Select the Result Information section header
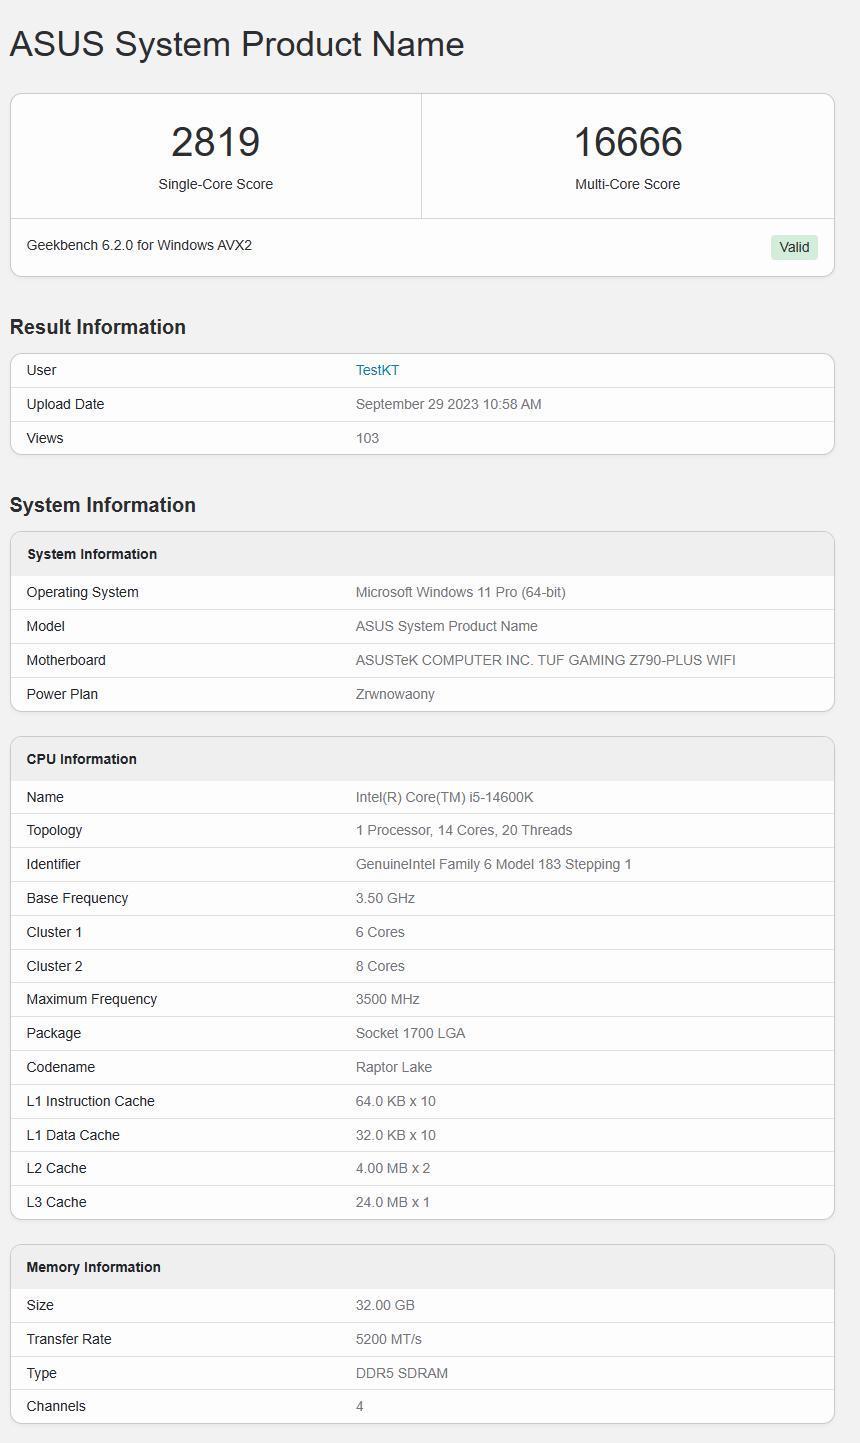860x1443 pixels. point(97,327)
